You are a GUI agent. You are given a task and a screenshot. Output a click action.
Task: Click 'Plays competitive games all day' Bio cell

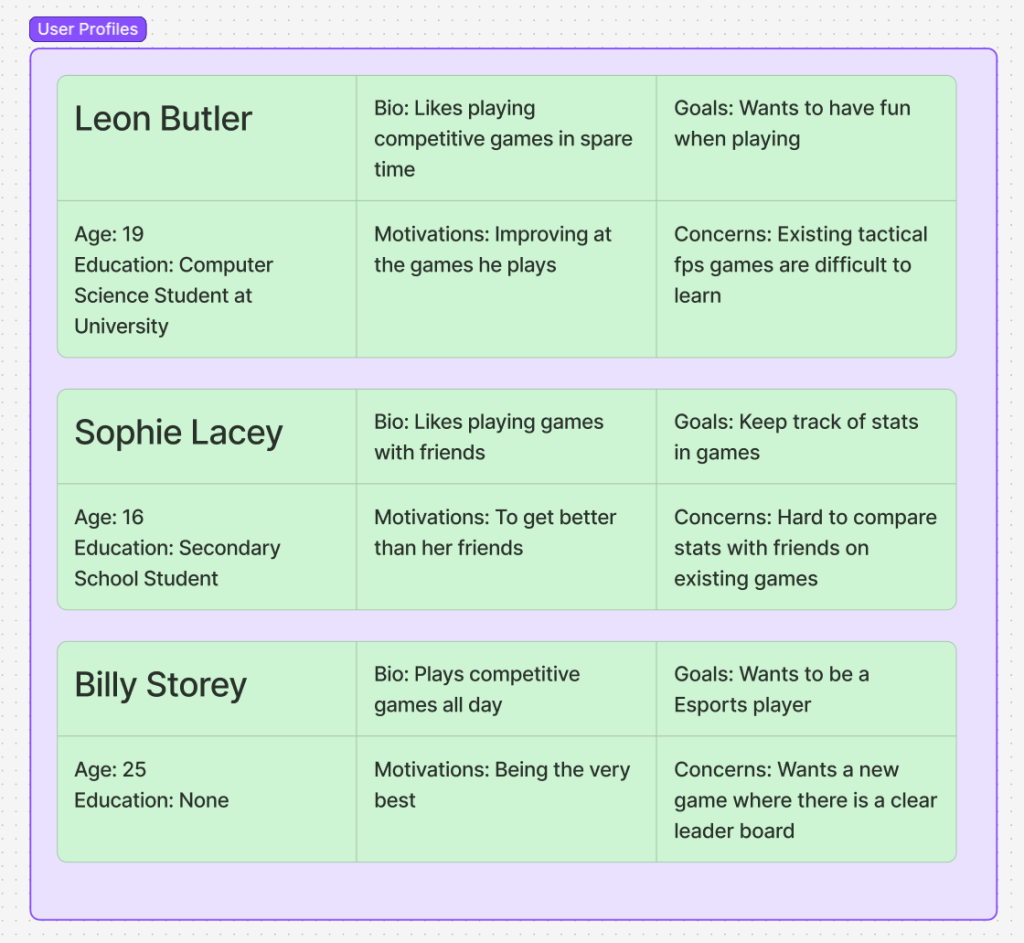pyautogui.click(x=505, y=688)
